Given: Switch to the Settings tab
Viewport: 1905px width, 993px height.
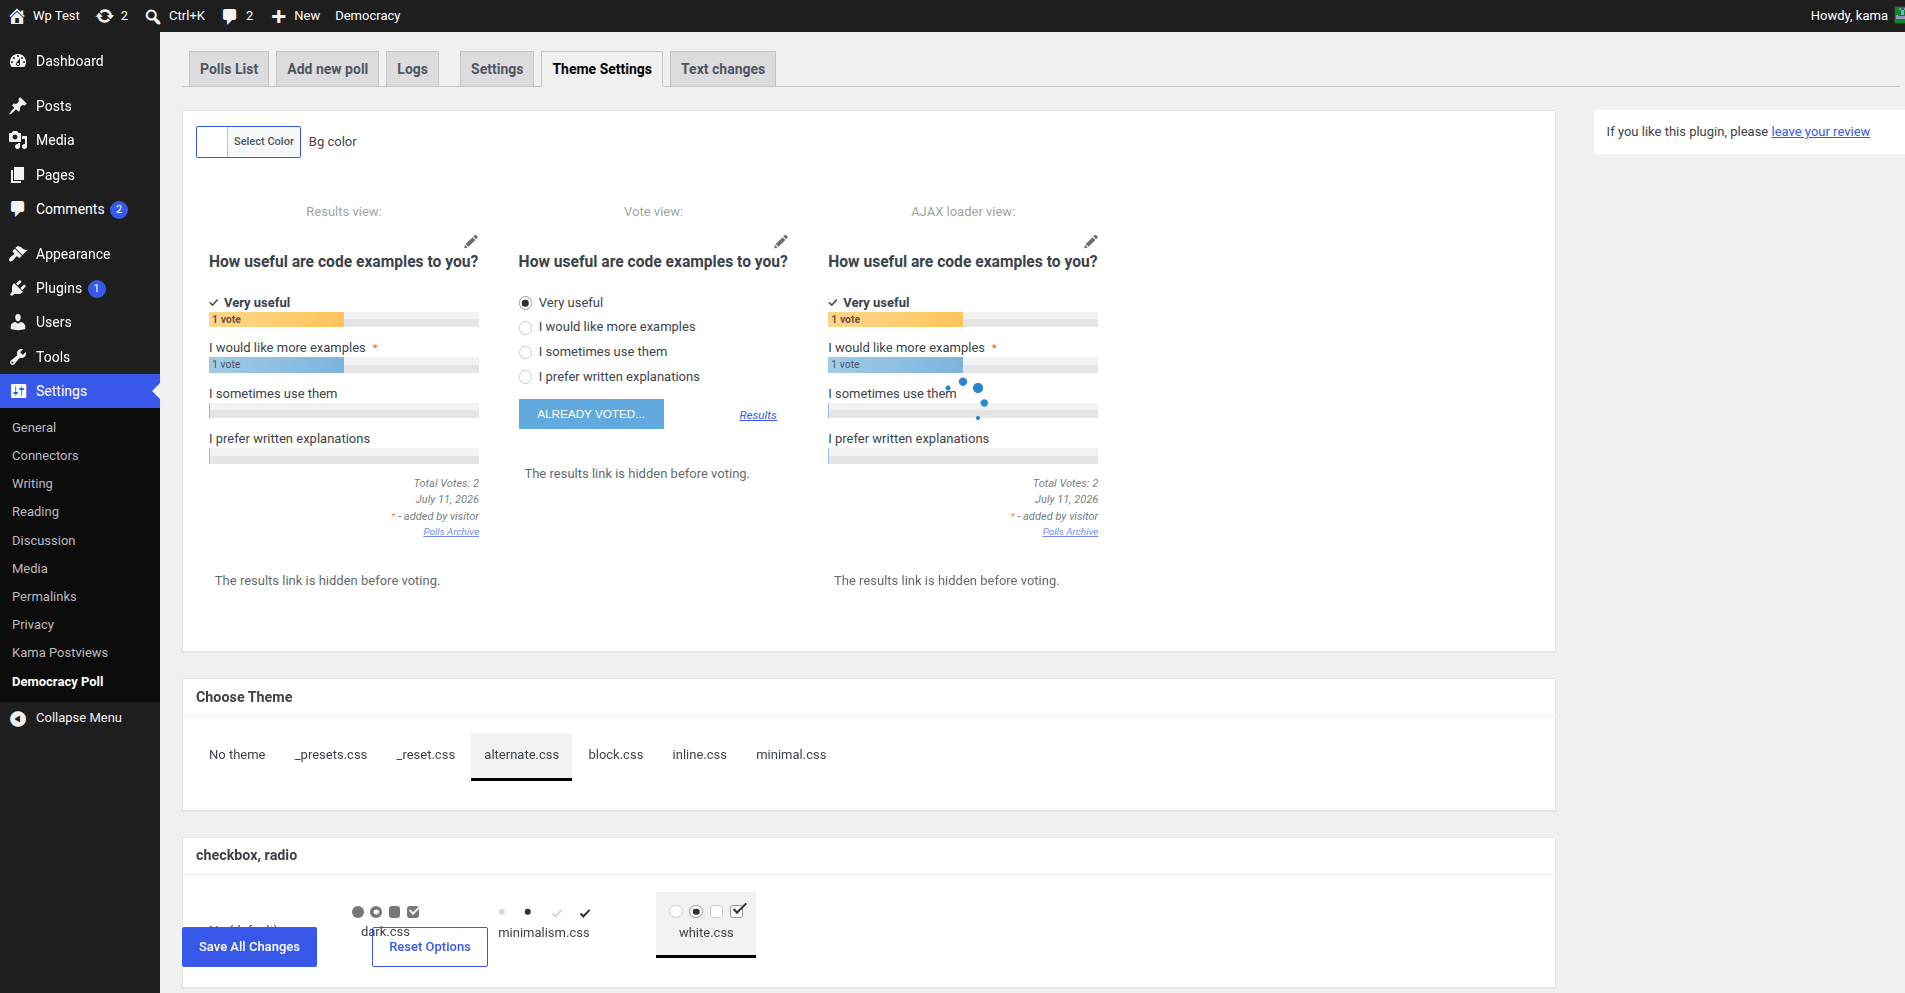Looking at the screenshot, I should (x=497, y=69).
